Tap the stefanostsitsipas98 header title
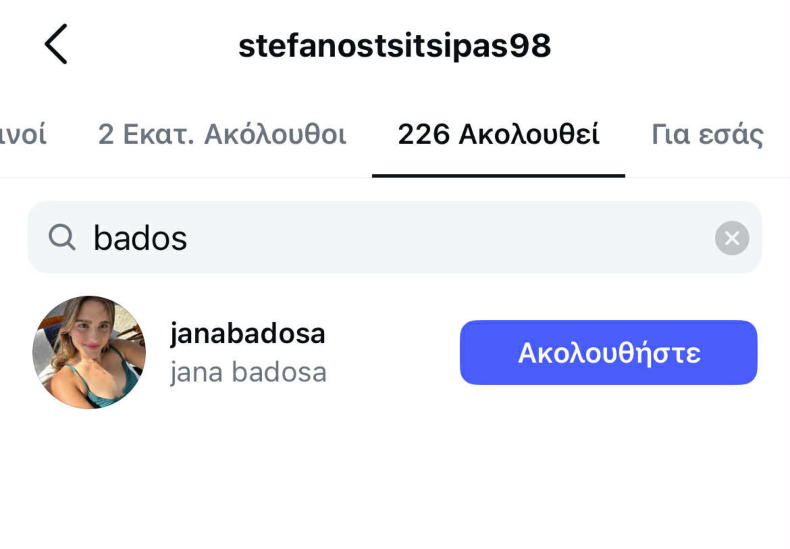The image size is (790, 549). coord(394,46)
